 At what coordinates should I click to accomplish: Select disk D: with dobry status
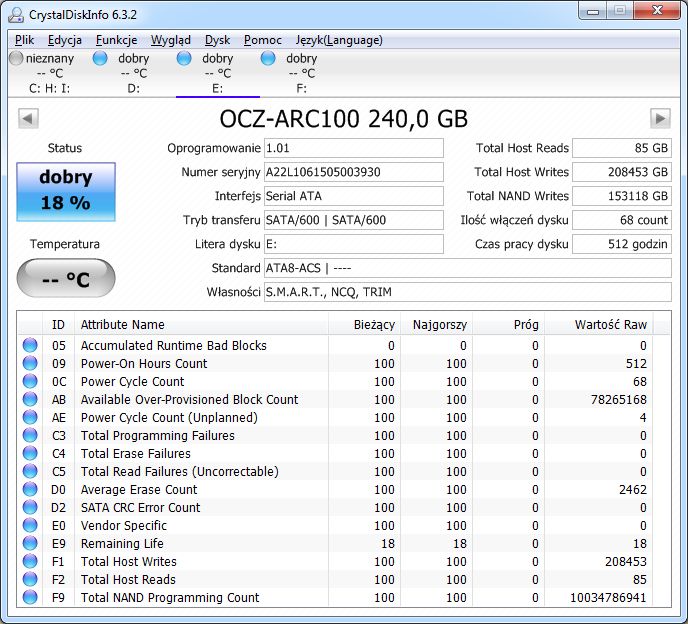coord(133,73)
